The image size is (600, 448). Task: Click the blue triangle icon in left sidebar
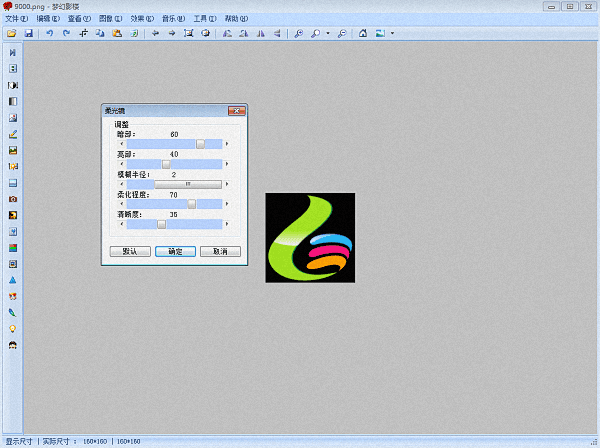coord(13,280)
